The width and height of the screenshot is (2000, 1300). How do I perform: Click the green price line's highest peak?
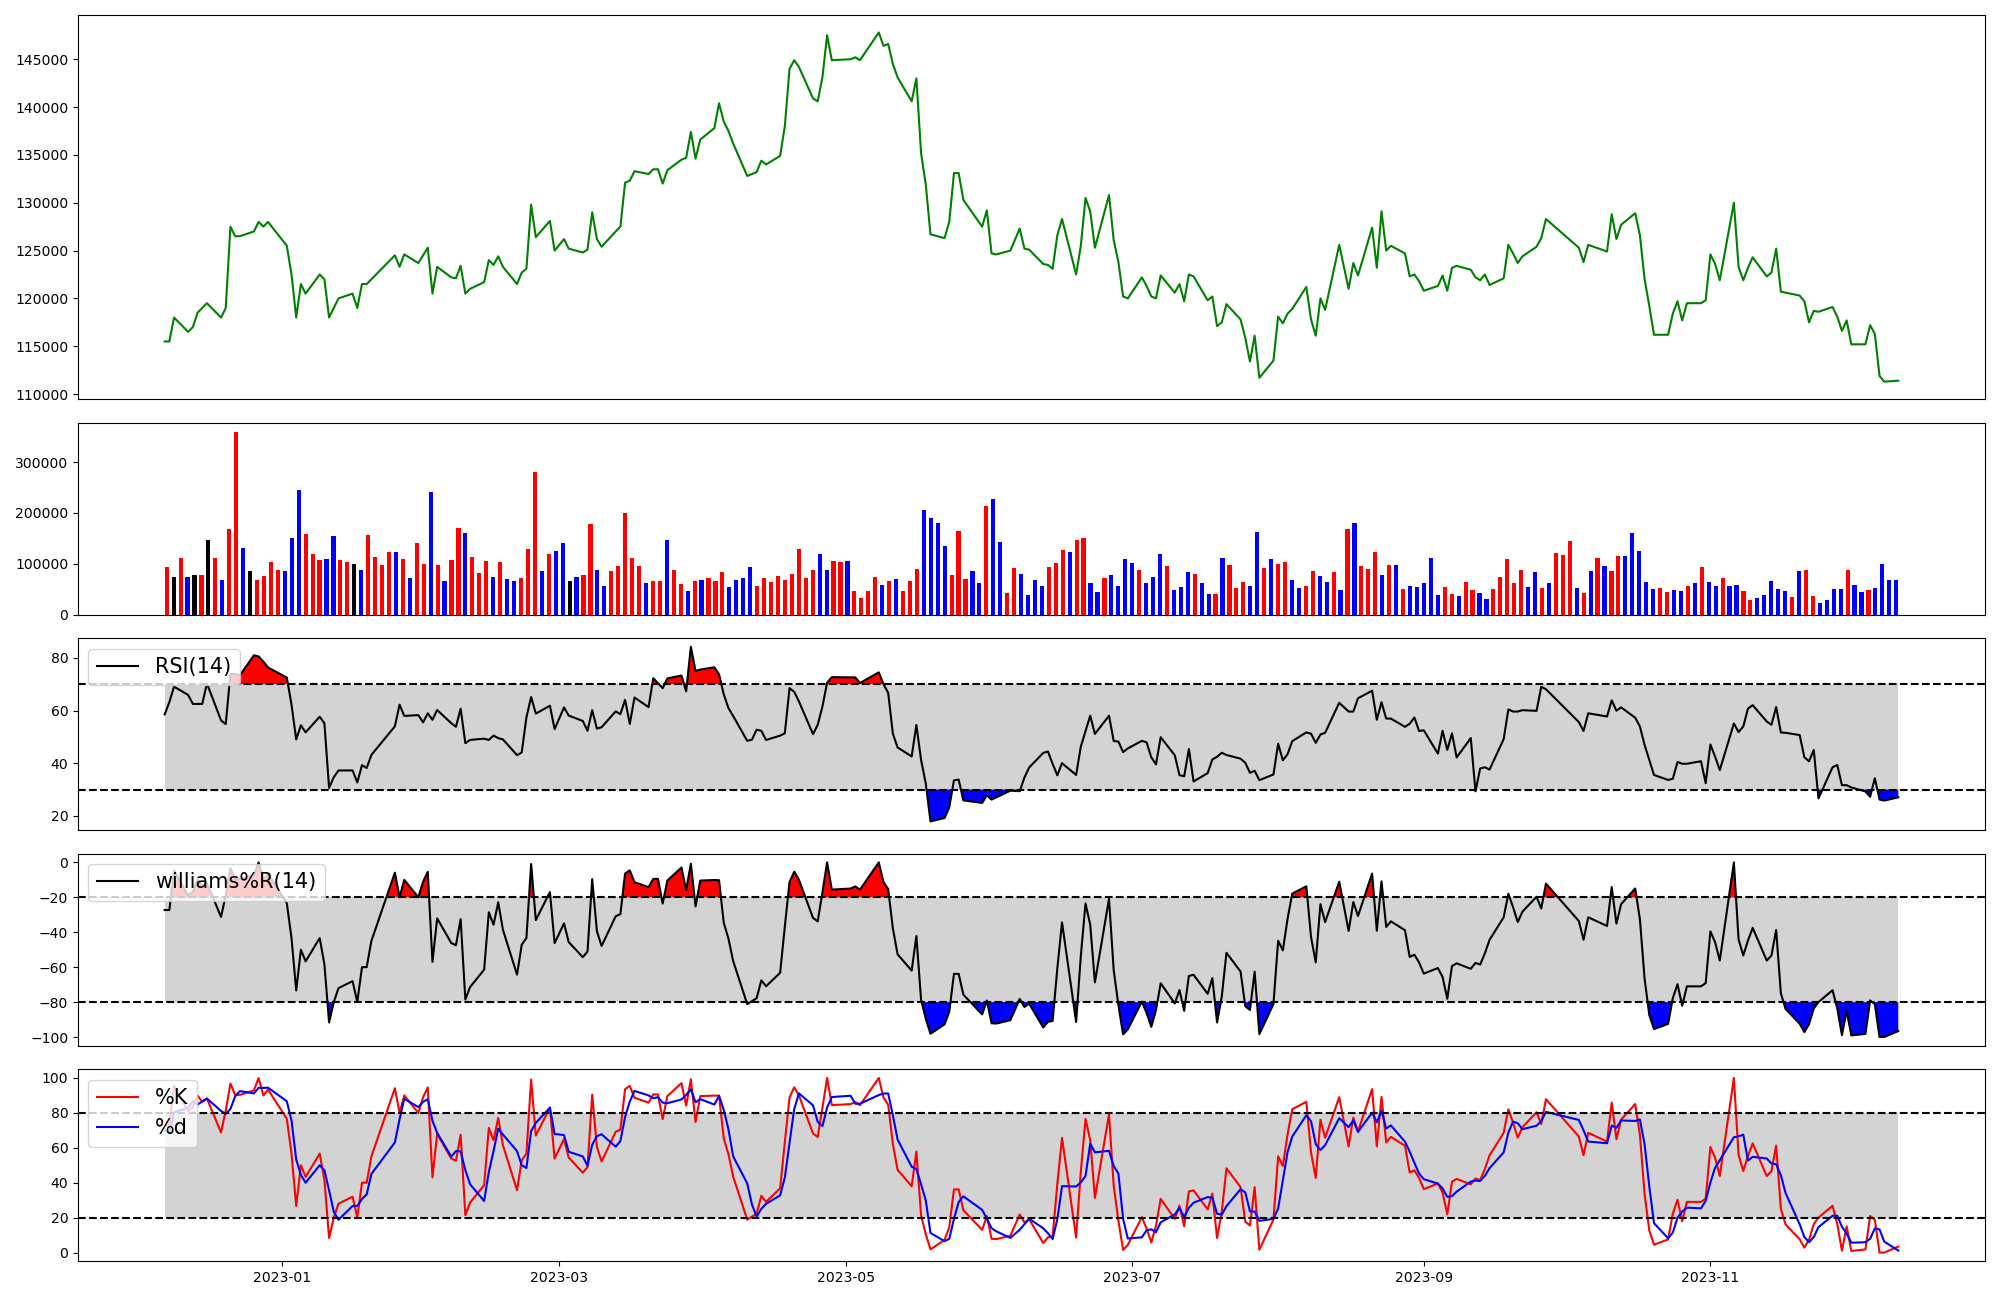879,33
